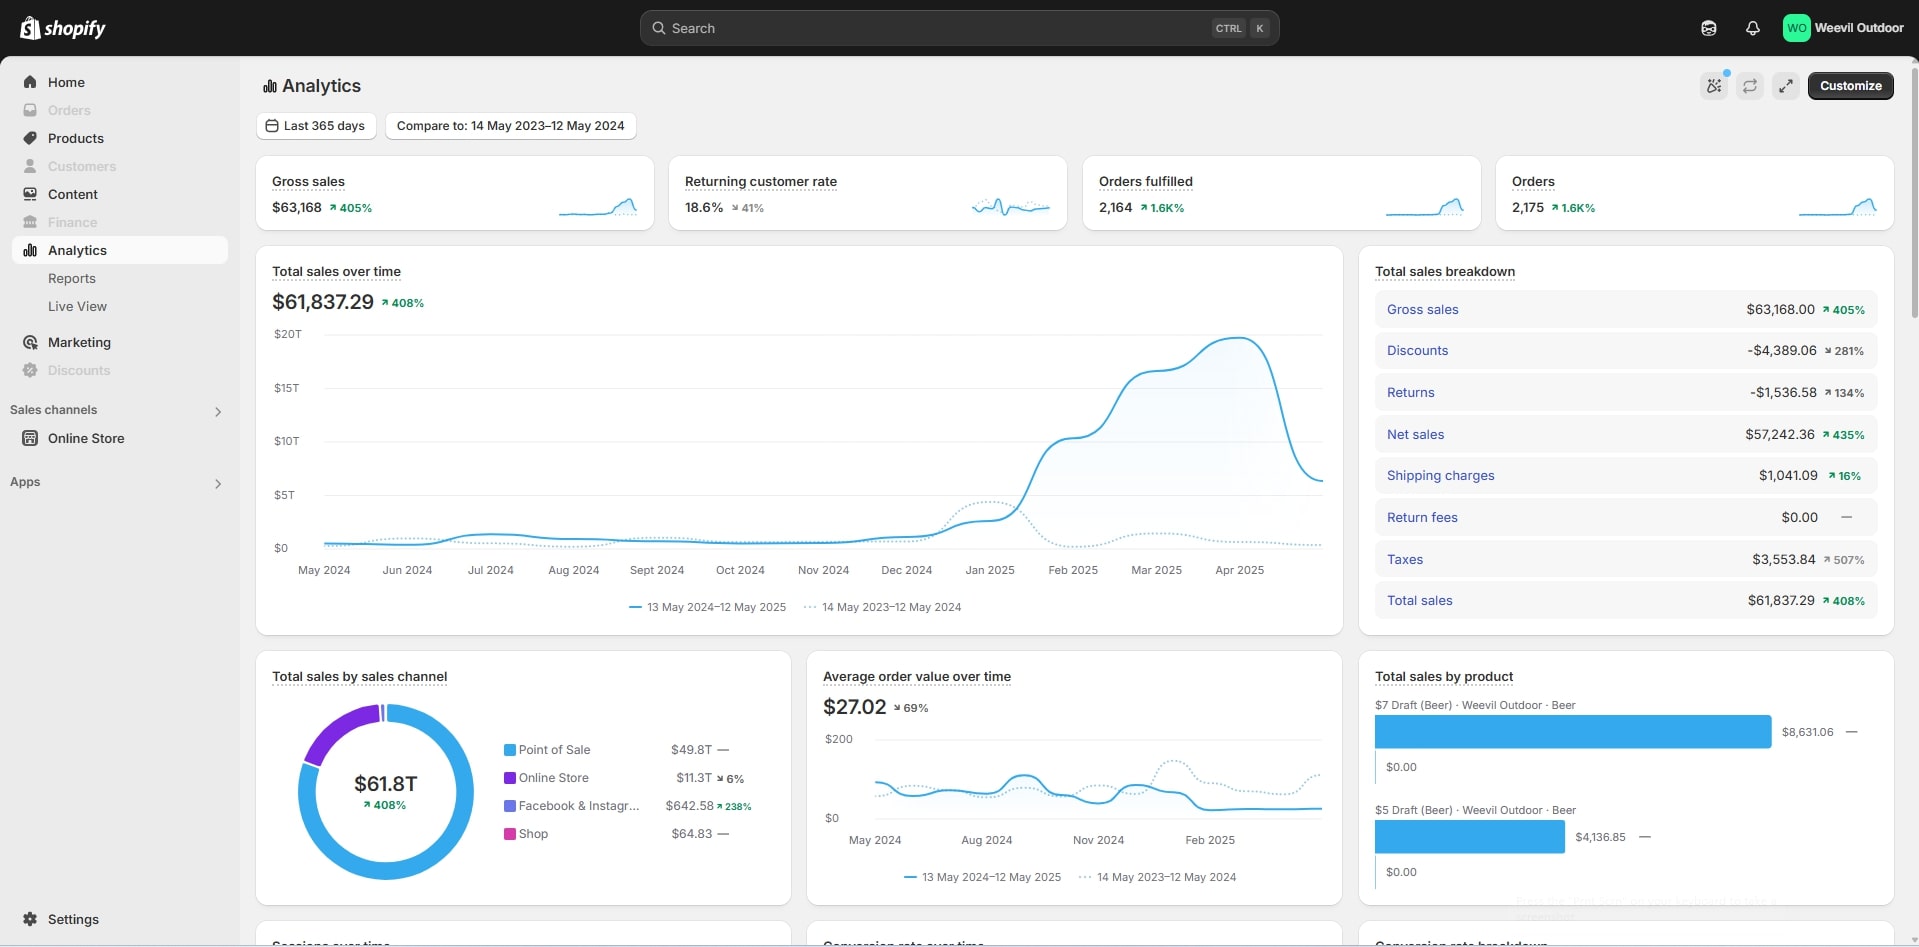Image resolution: width=1919 pixels, height=947 pixels.
Task: Click the Products tag icon in sidebar
Action: (x=30, y=138)
